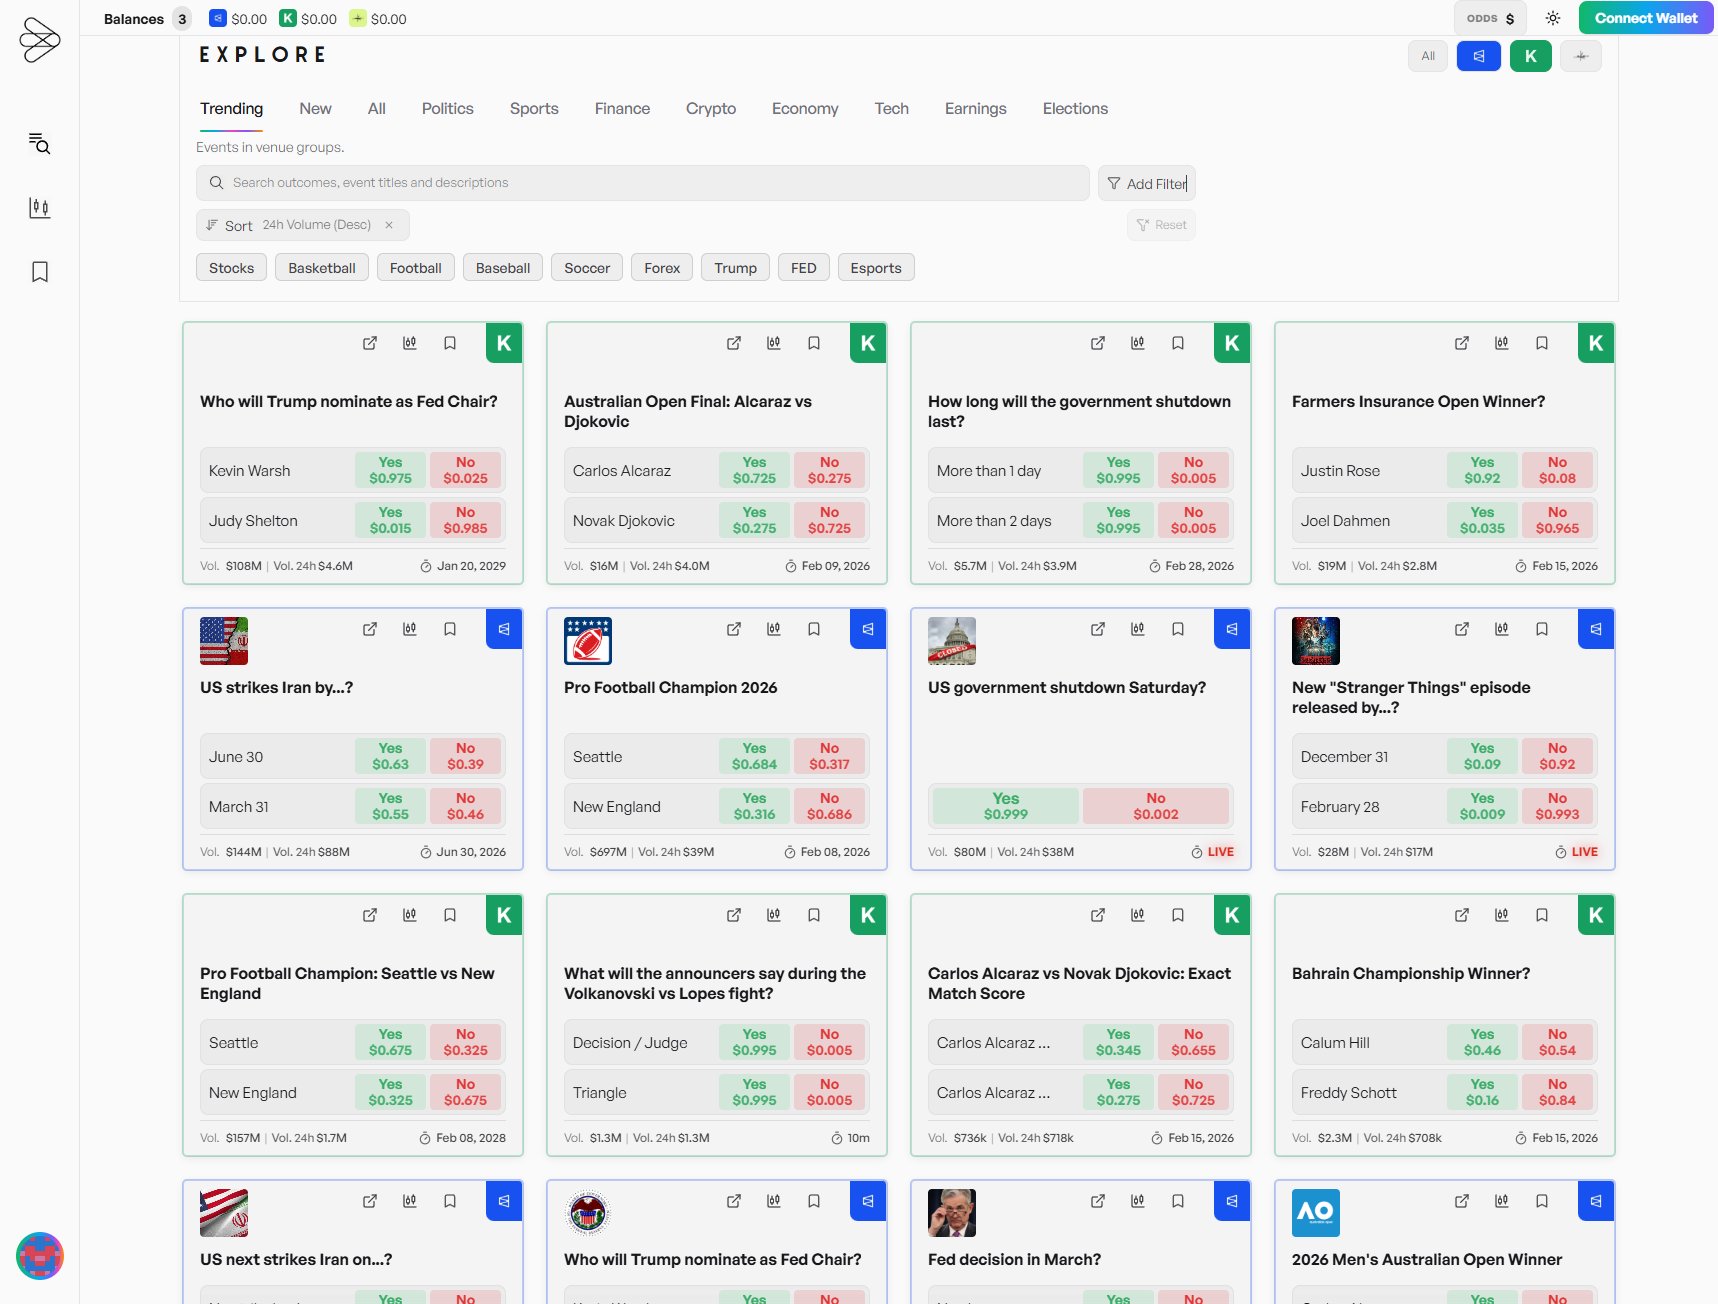
Task: Bookmark the Volkanovski vs Lopes announcers card
Action: tap(814, 915)
